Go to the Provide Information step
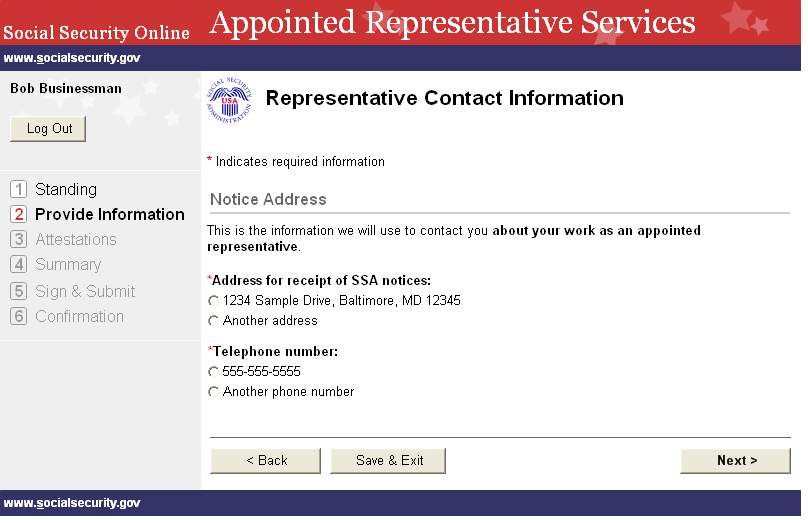The image size is (808, 523). 109,214
